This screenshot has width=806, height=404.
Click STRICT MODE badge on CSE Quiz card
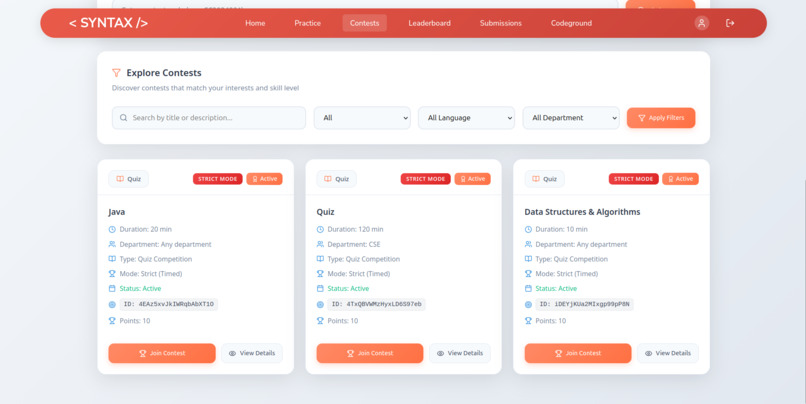pyautogui.click(x=426, y=179)
